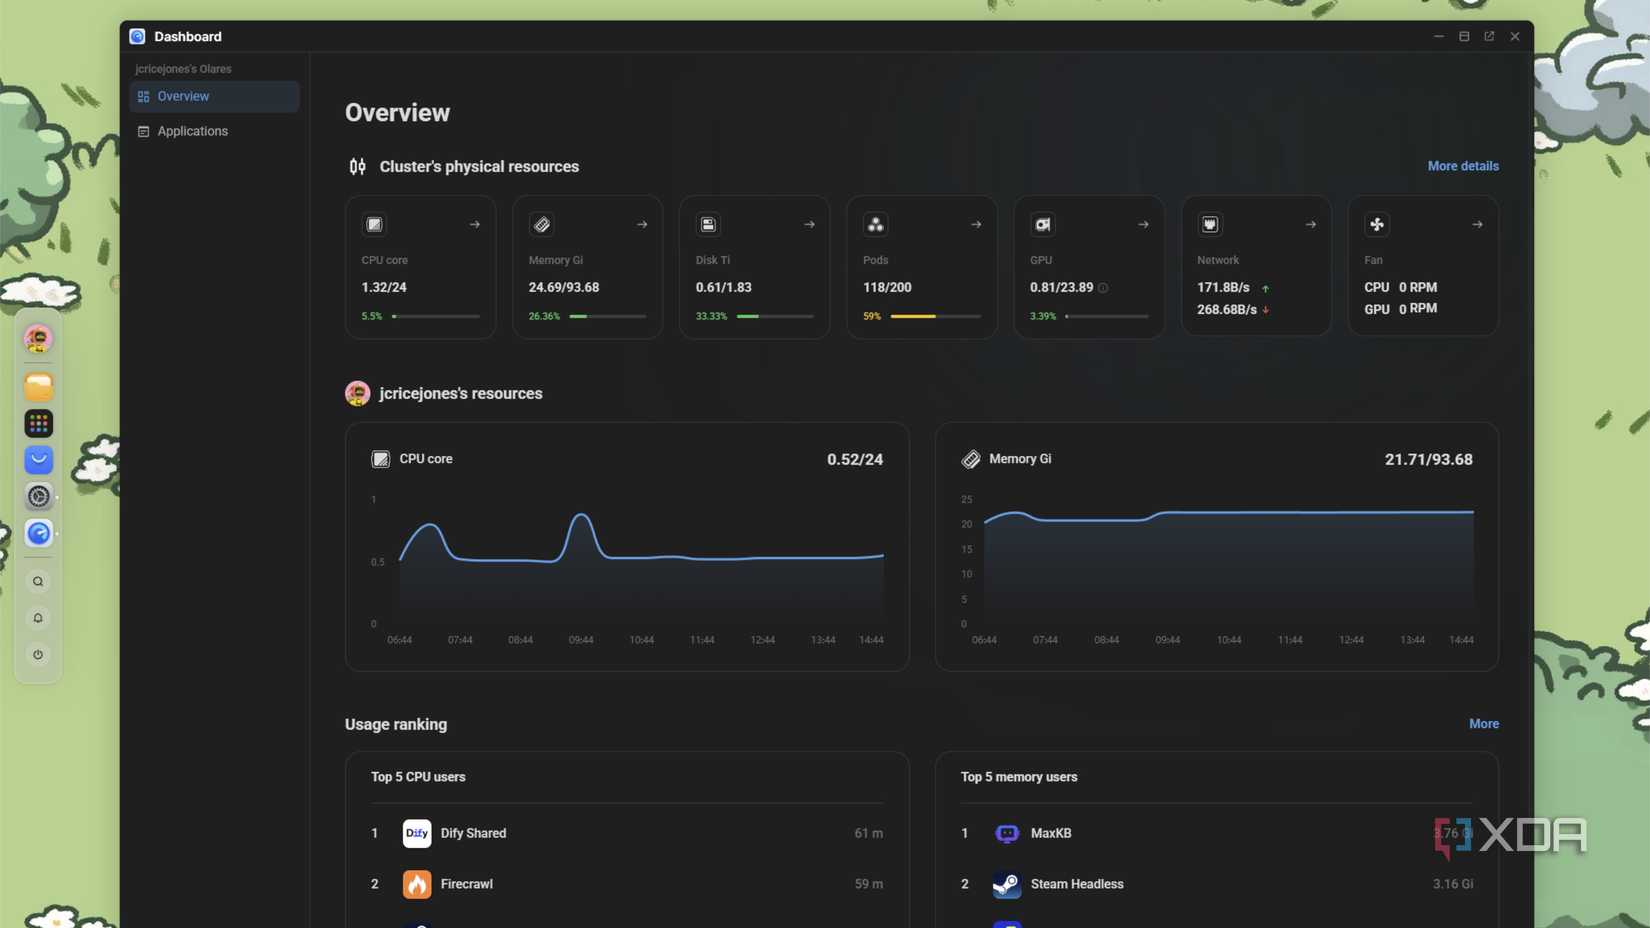Viewport: 1650px width, 928px height.
Task: Click the Disk Ti 33.33% progress bar
Action: 775,316
